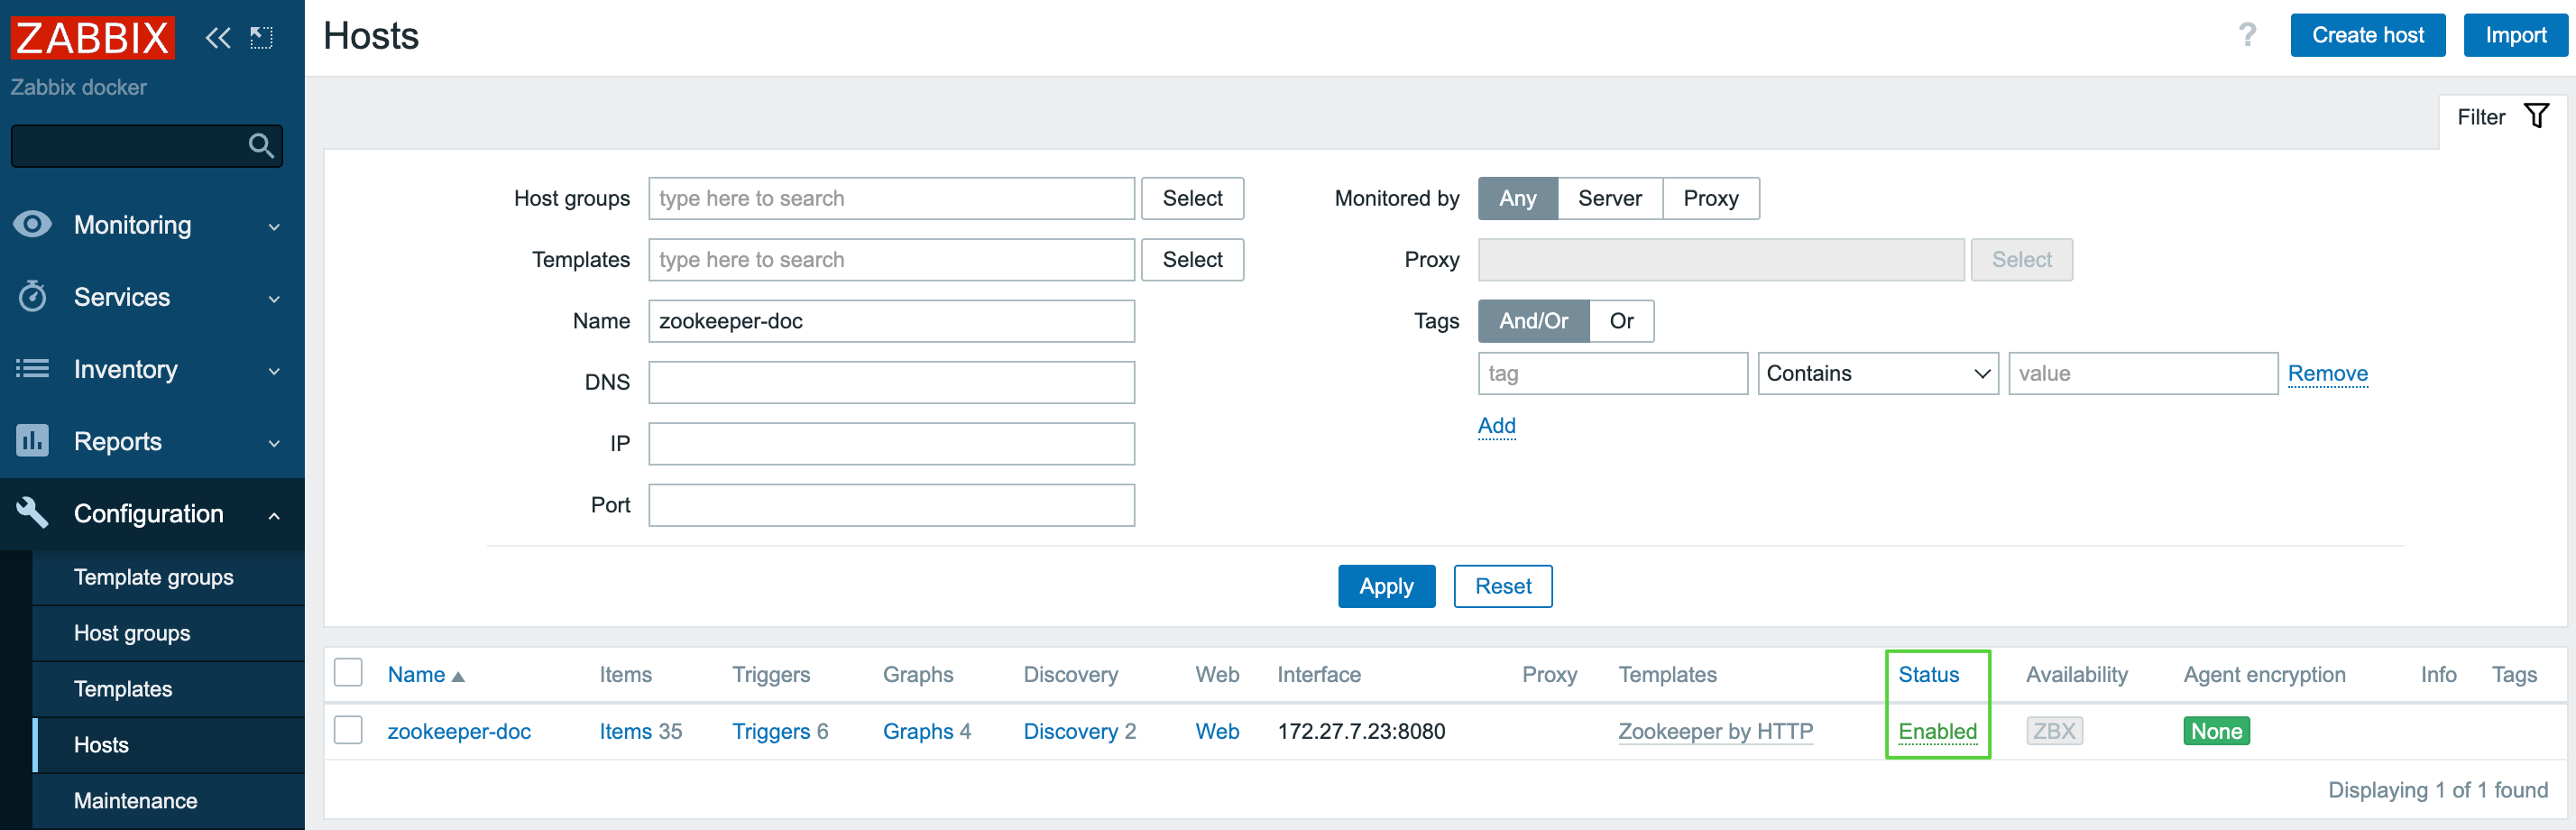Click the kiosk mode icon near the logo

pos(261,37)
